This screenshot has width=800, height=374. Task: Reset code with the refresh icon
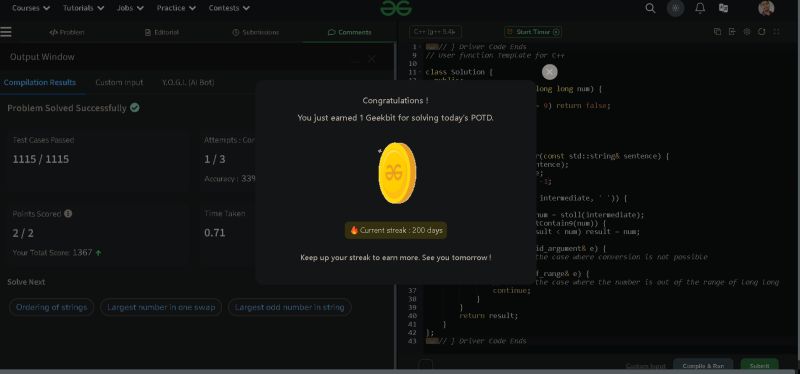(761, 32)
